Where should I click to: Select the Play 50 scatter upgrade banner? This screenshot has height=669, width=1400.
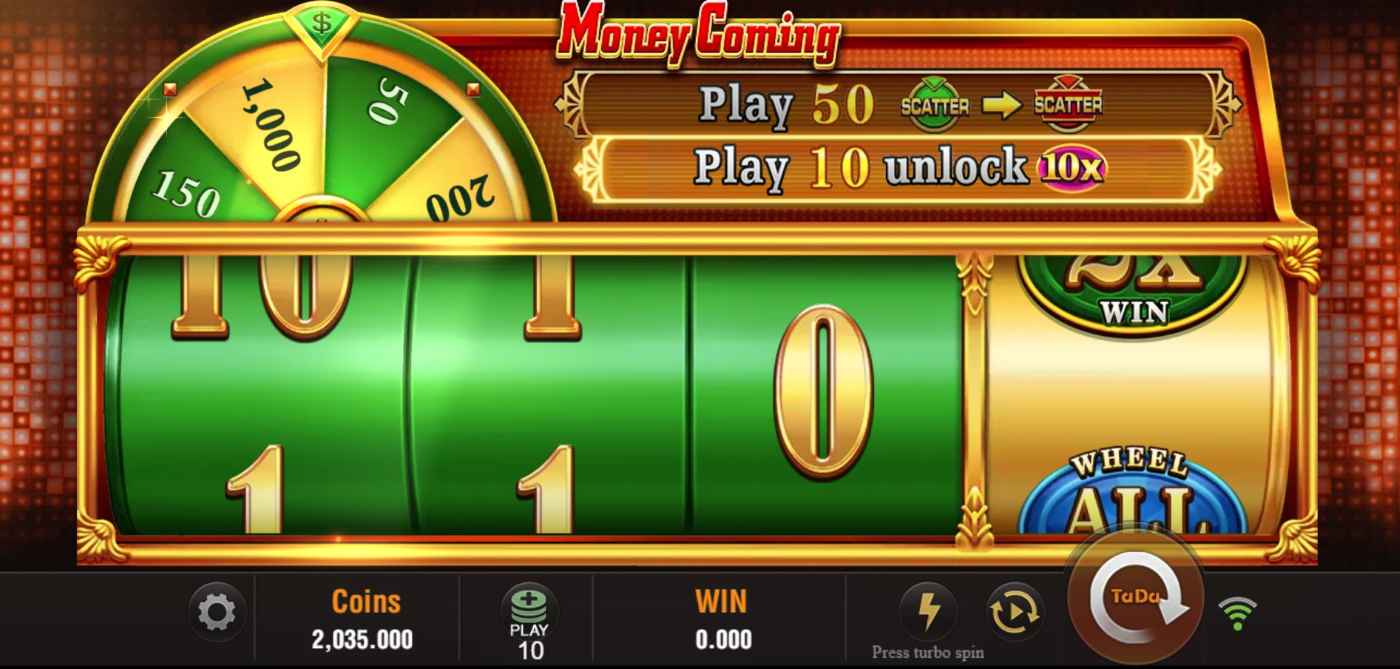point(898,104)
